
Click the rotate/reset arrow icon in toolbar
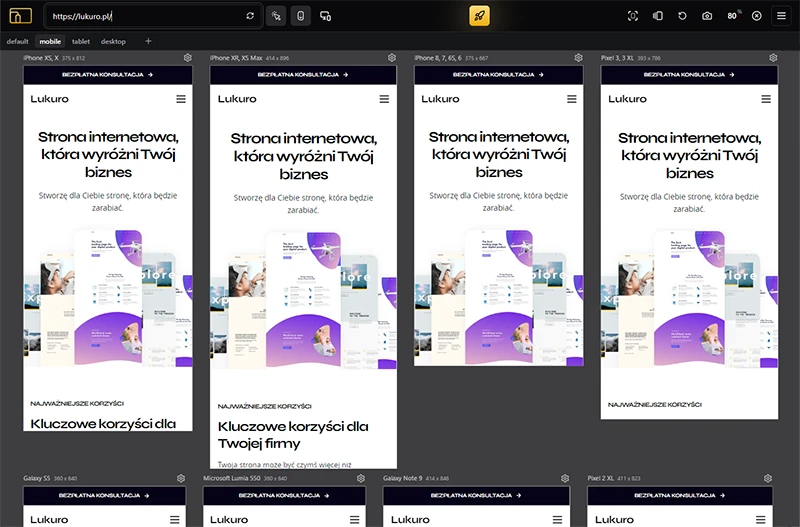(x=682, y=16)
